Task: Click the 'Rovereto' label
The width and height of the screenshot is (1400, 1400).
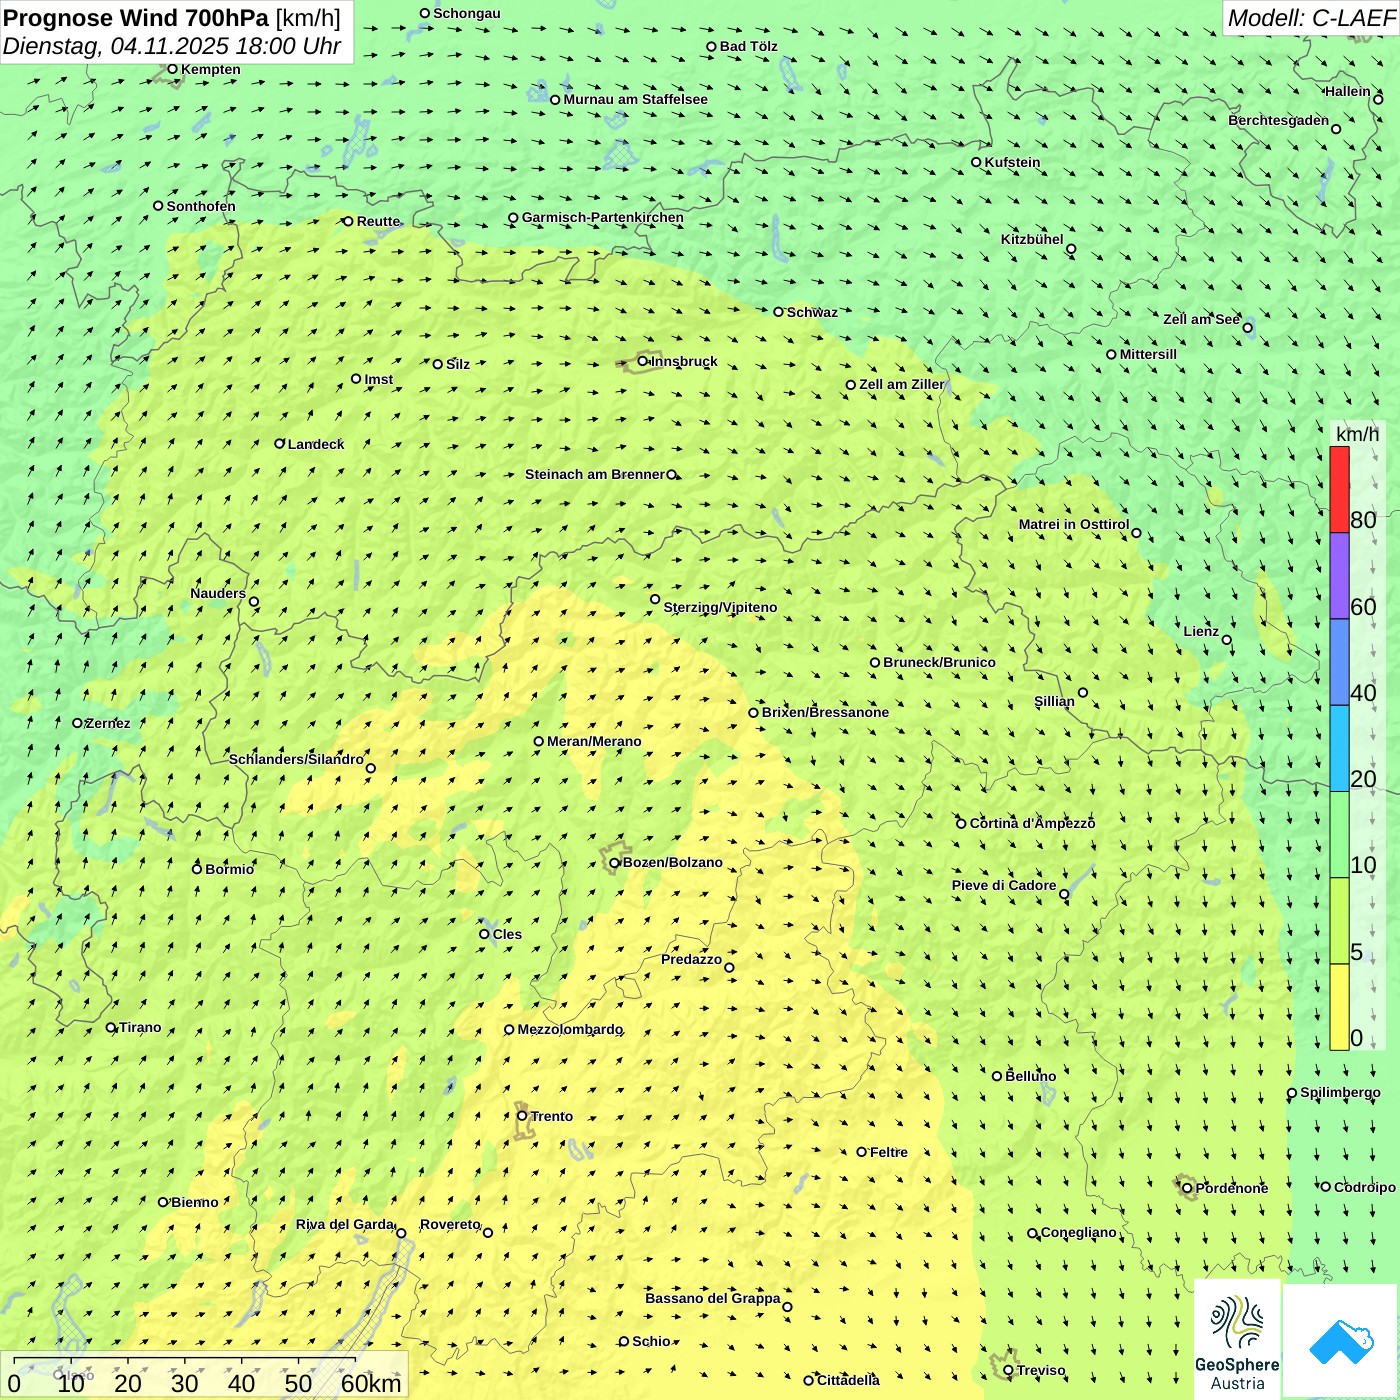Action: coord(450,1224)
